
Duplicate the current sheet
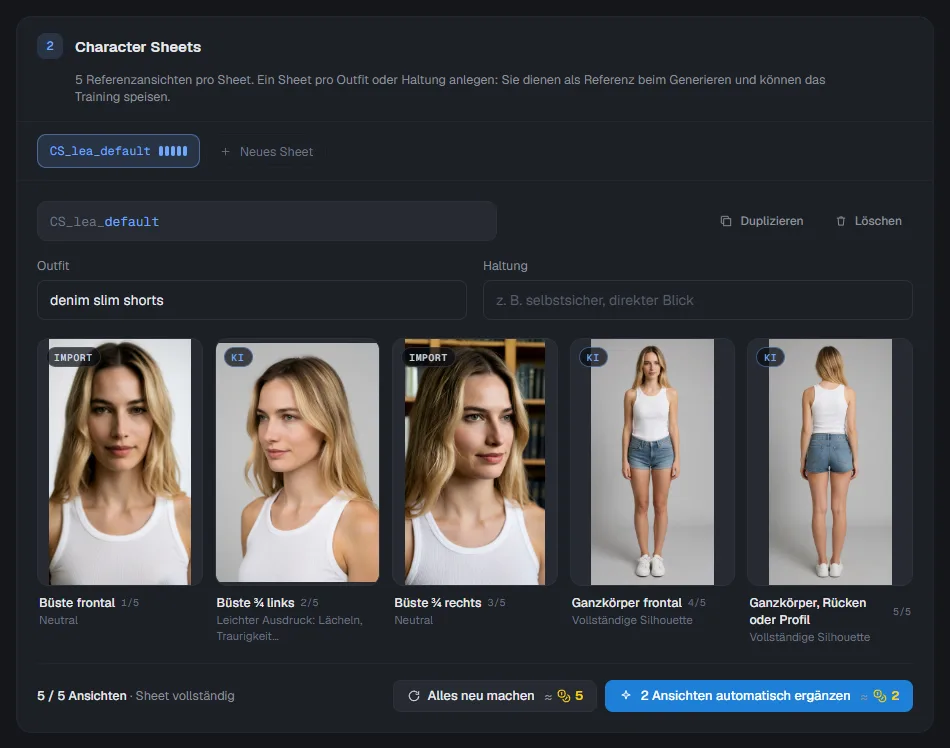click(x=762, y=221)
